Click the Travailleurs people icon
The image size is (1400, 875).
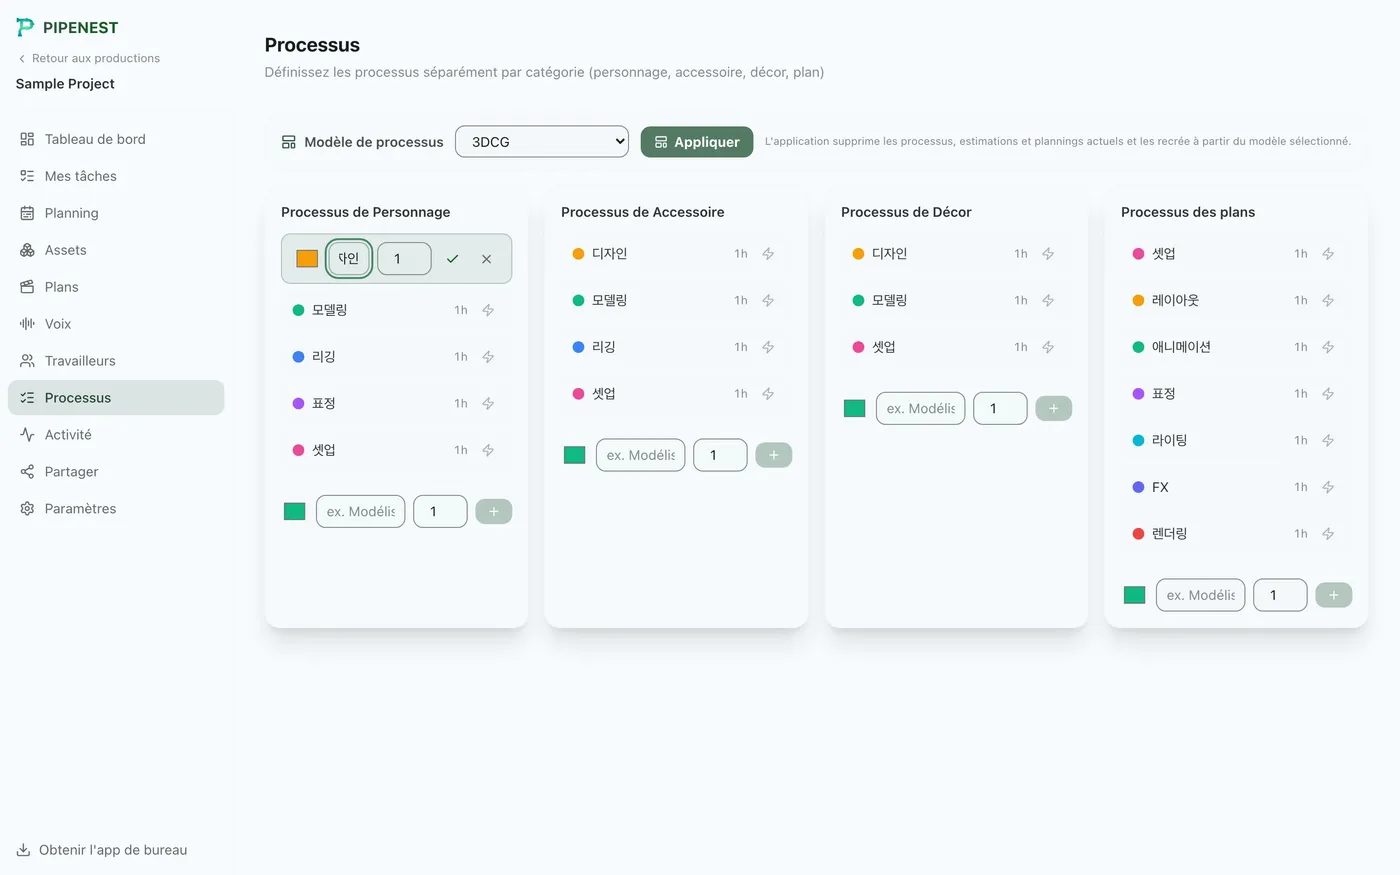pos(27,361)
